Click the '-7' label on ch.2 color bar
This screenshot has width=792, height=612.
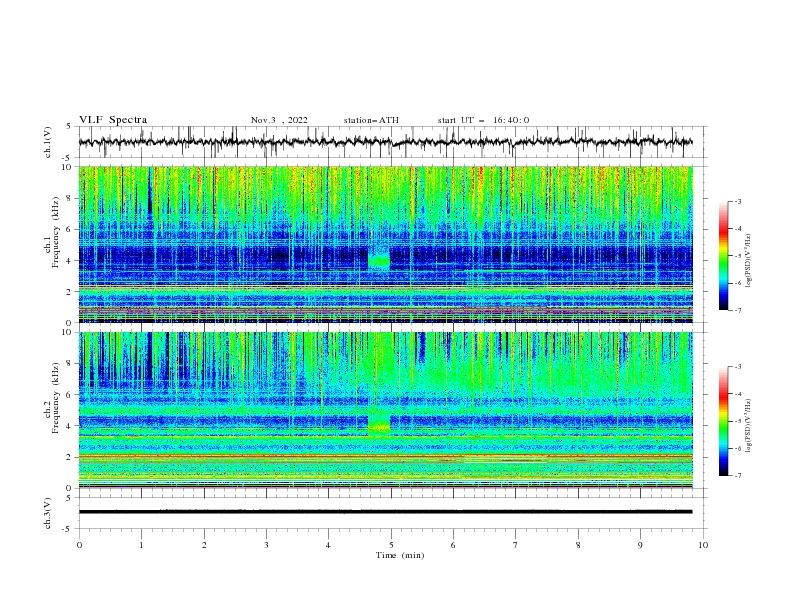click(738, 476)
